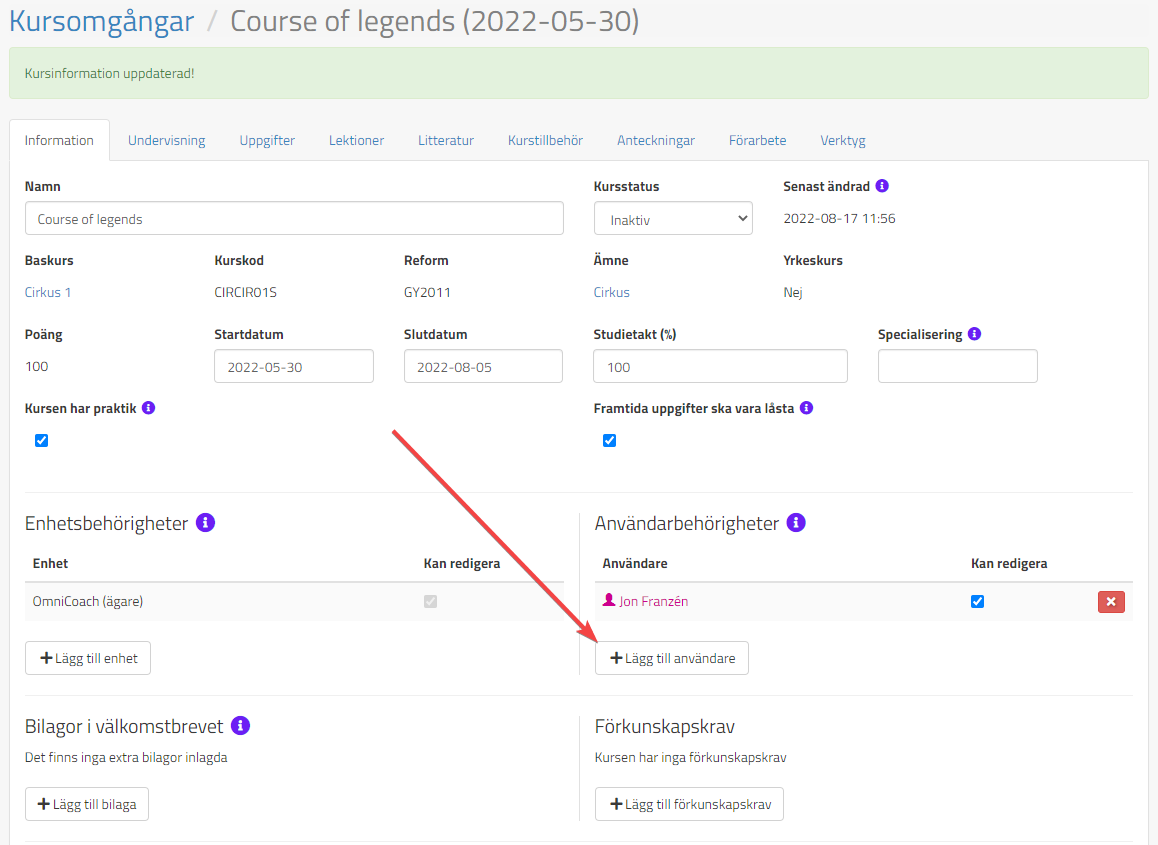Click Kurskod value CIRCIR01S
The image size is (1158, 845).
pos(245,292)
